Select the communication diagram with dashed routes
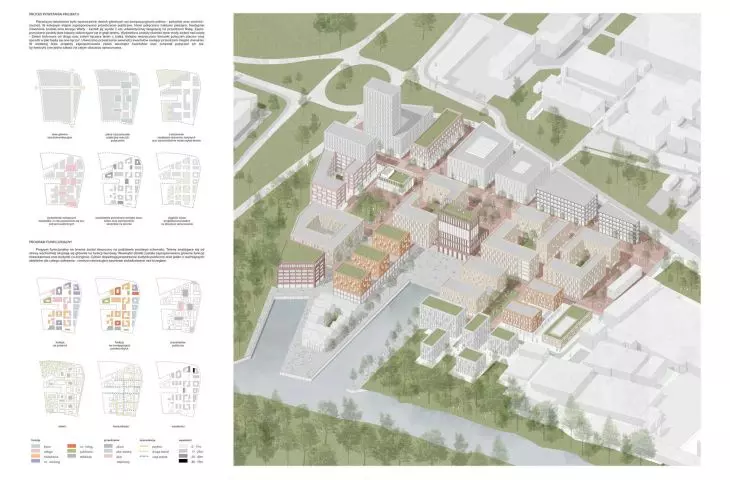The width and height of the screenshot is (730, 480). [x=120, y=389]
